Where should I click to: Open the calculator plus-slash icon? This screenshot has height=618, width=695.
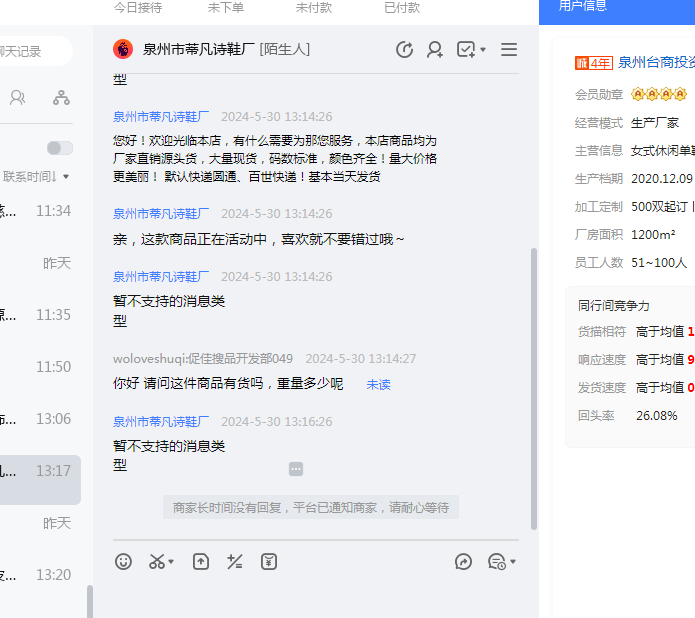(235, 562)
